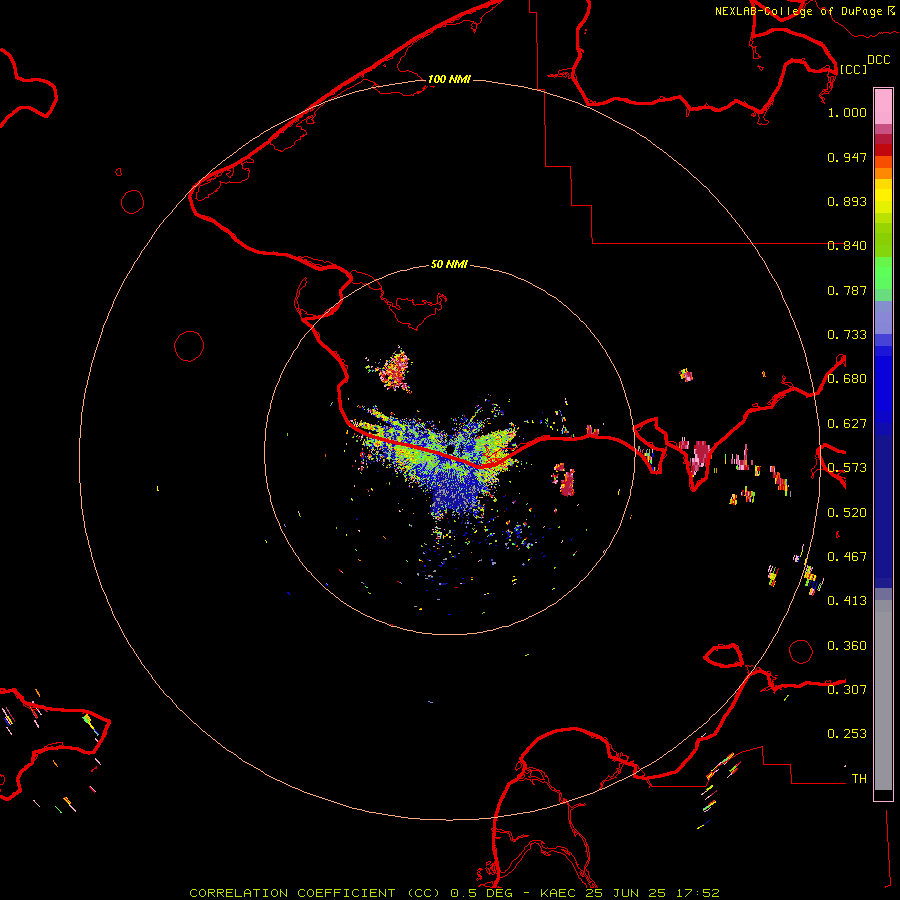Select the 1.000 scale value
The height and width of the screenshot is (900, 900).
click(x=847, y=112)
